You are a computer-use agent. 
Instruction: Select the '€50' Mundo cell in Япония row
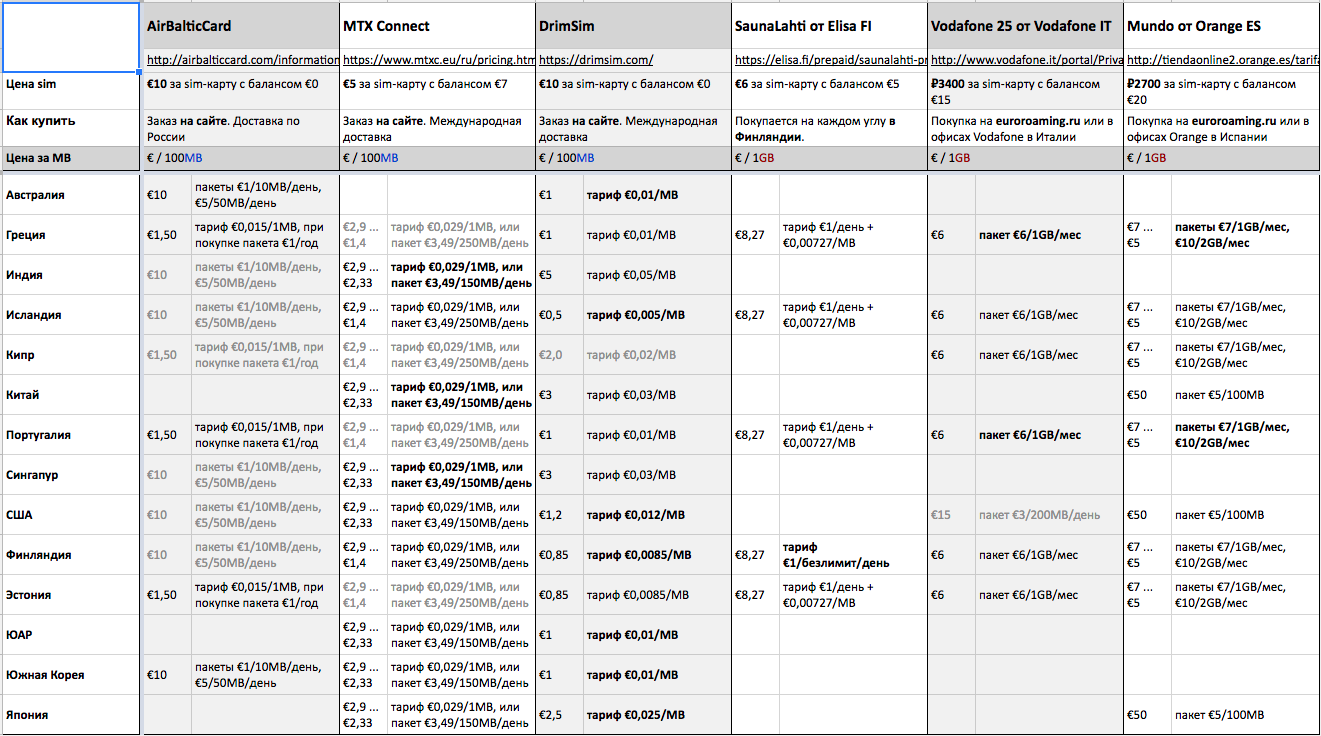click(1148, 715)
